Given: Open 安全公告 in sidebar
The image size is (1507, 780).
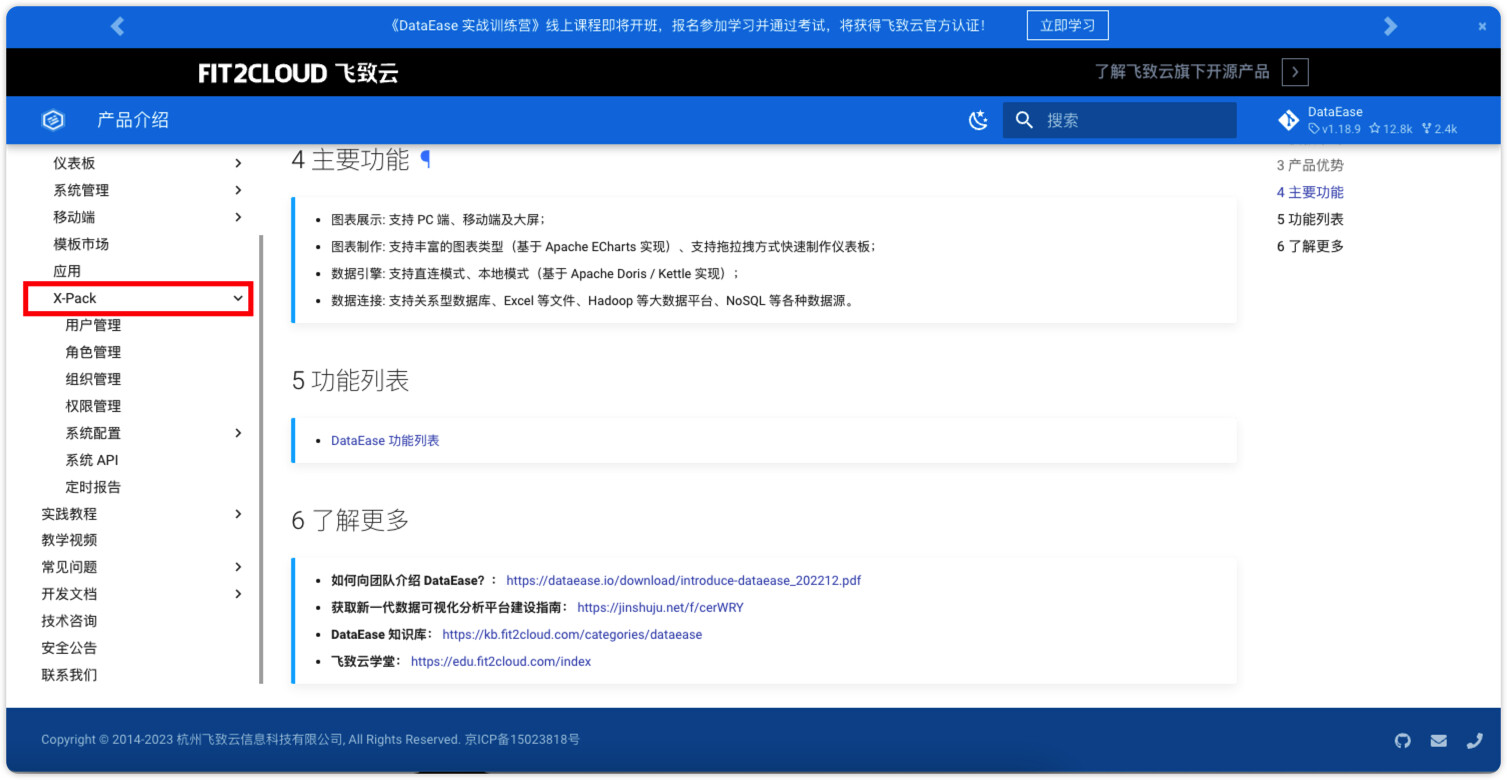Looking at the screenshot, I should pyautogui.click(x=69, y=648).
